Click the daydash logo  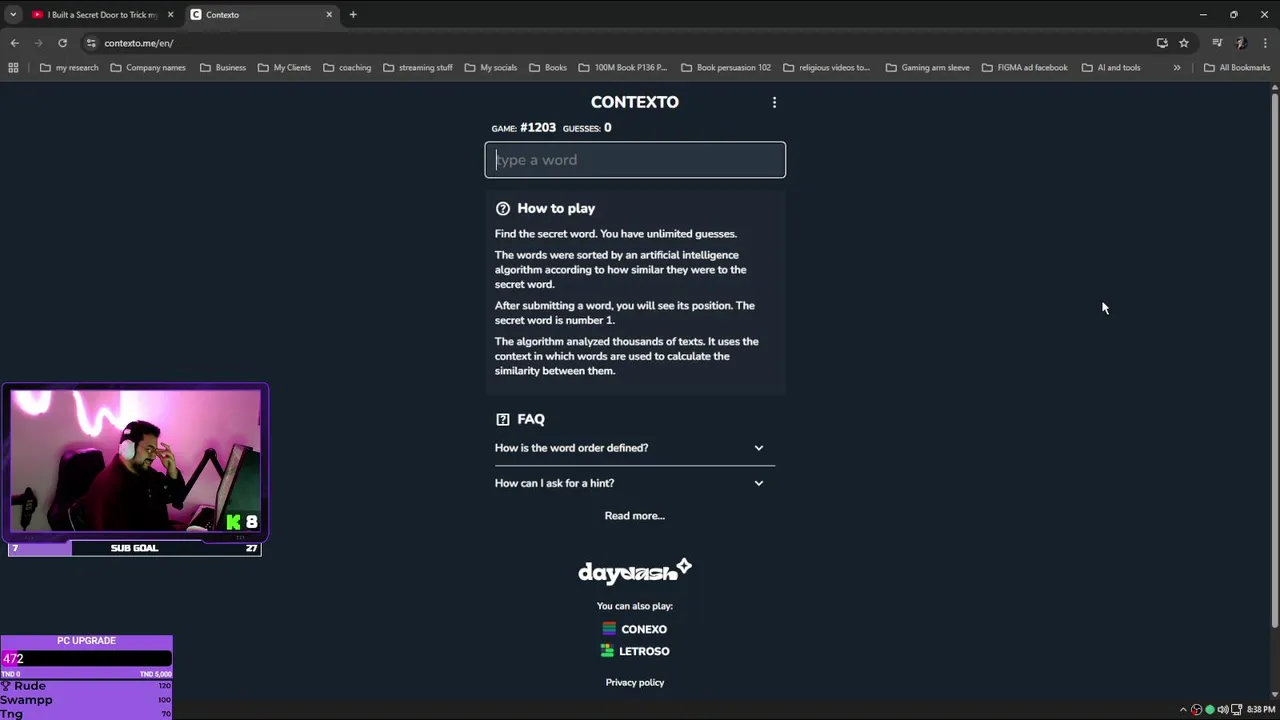pyautogui.click(x=634, y=572)
